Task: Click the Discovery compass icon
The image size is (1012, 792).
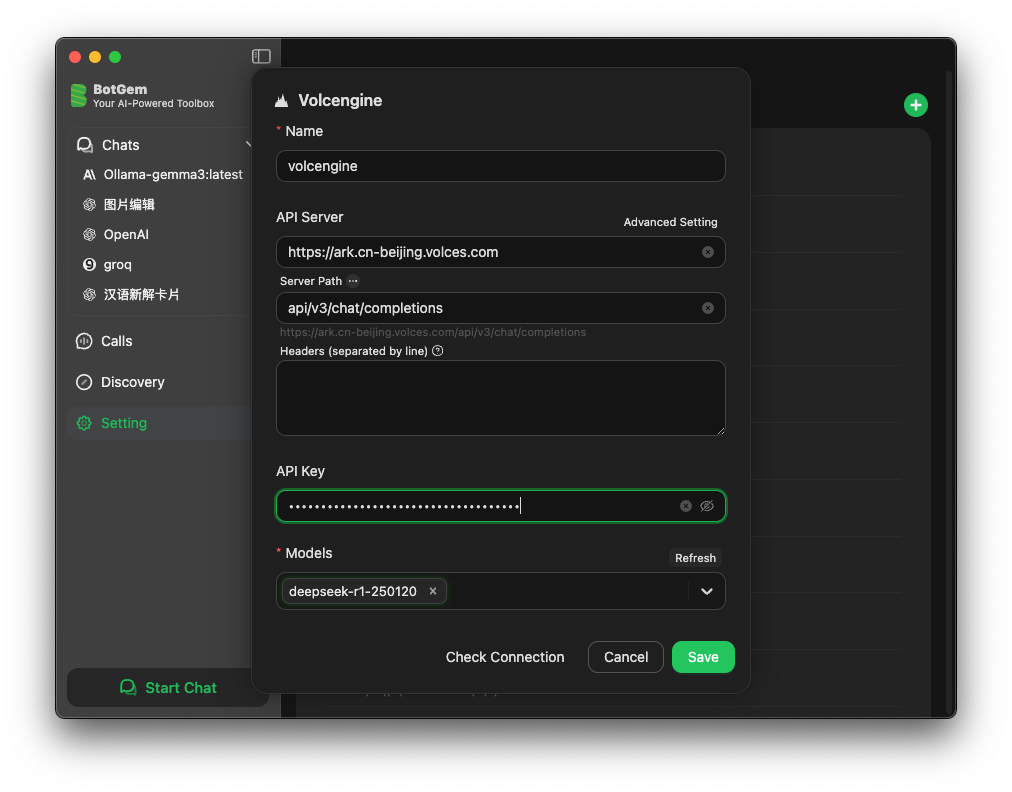Action: pos(84,382)
